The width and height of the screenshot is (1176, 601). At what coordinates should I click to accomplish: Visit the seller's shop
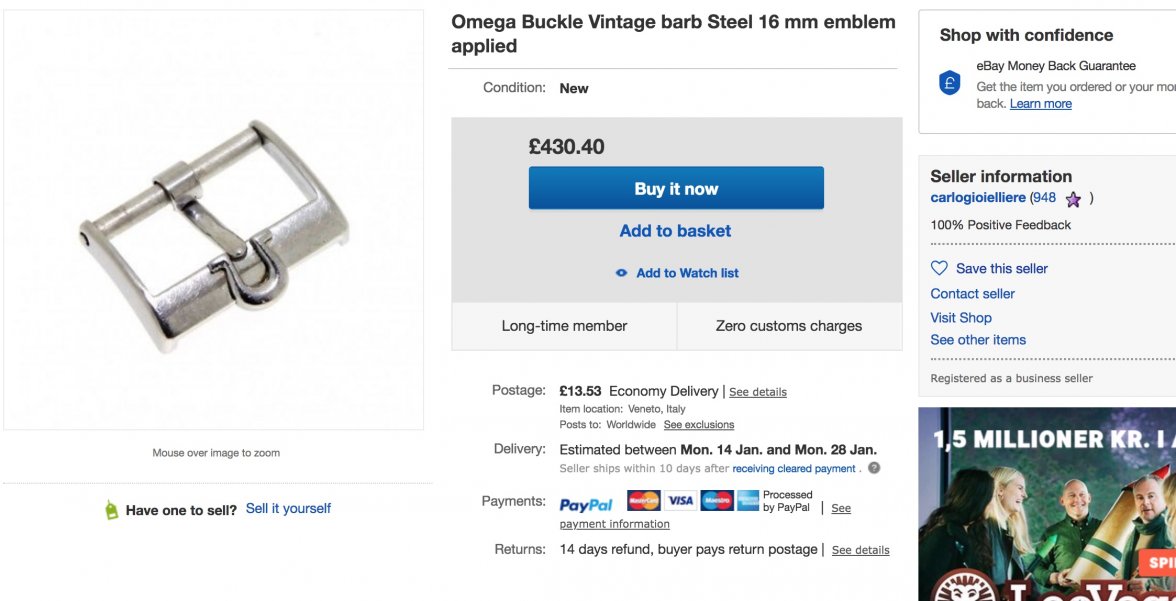coord(961,318)
